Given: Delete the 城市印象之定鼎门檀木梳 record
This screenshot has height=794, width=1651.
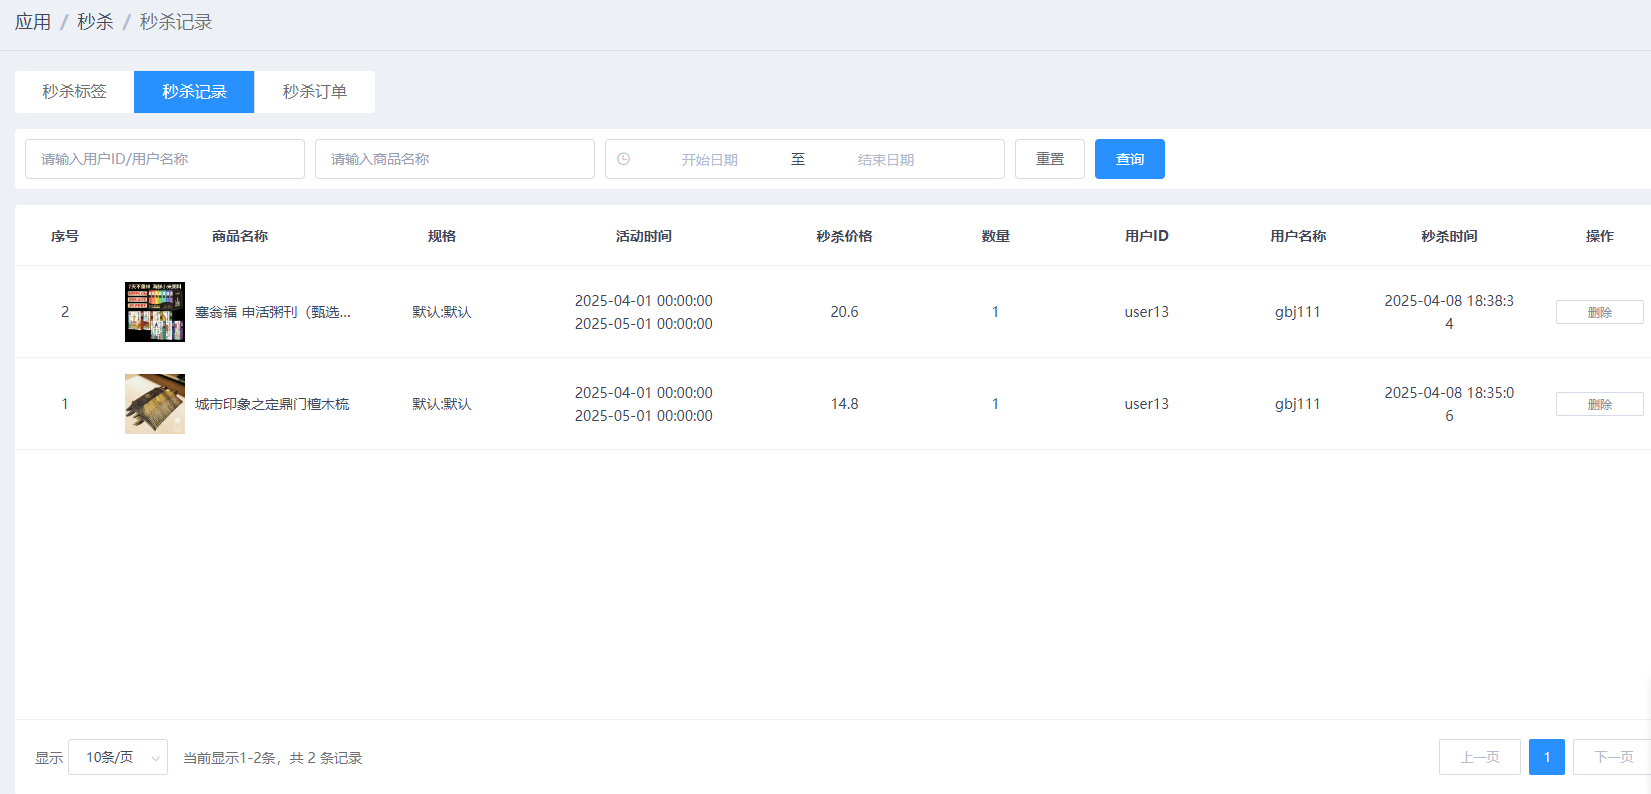Looking at the screenshot, I should click(x=1599, y=404).
